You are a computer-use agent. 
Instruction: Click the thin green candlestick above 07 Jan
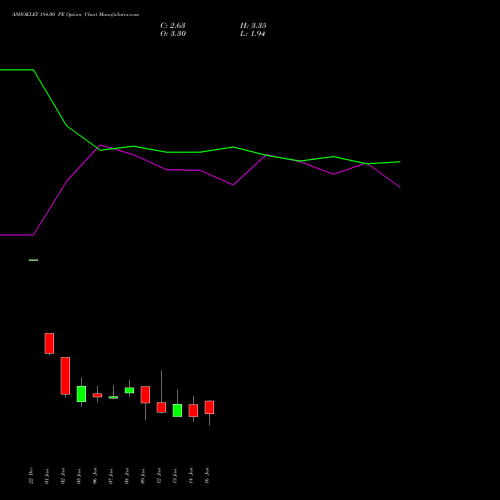[113, 397]
